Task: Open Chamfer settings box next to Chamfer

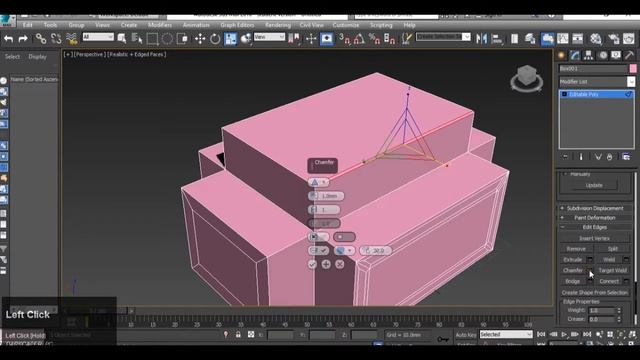Action: click(x=590, y=271)
